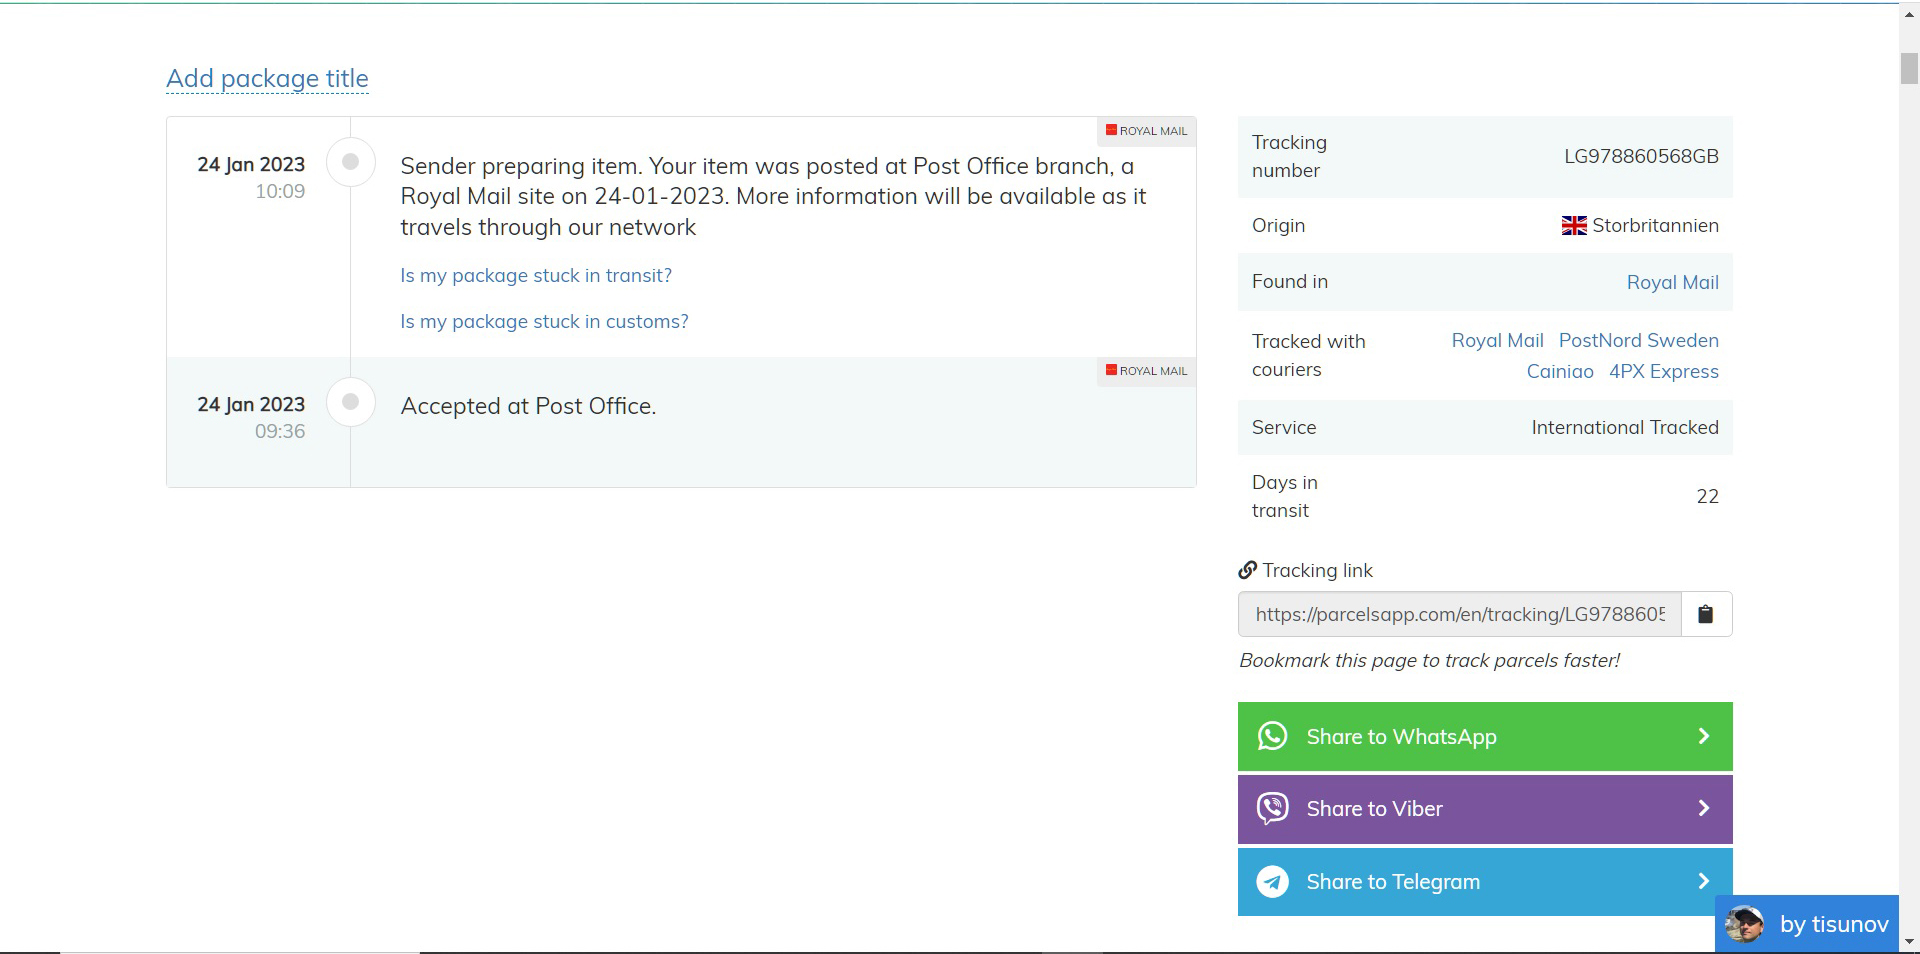
Task: Click the tracking link URL field
Action: tap(1459, 614)
